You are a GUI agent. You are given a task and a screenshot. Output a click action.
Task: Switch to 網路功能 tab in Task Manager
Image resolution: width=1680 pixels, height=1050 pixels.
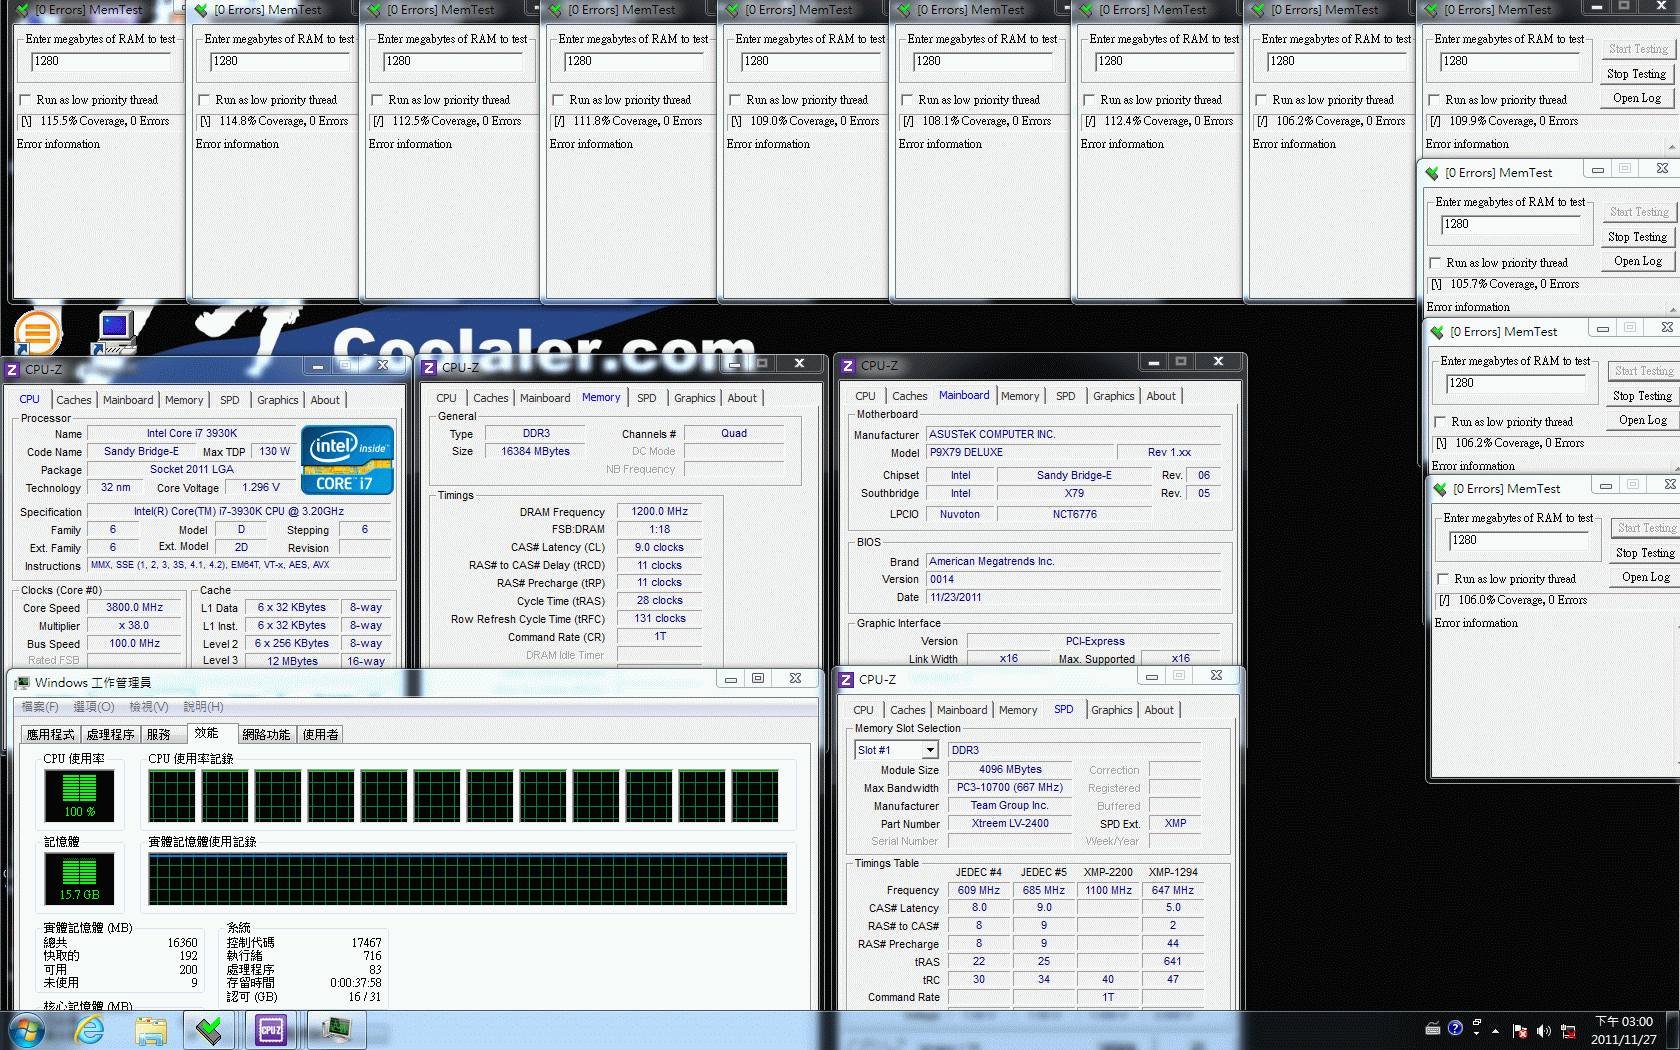click(x=266, y=734)
